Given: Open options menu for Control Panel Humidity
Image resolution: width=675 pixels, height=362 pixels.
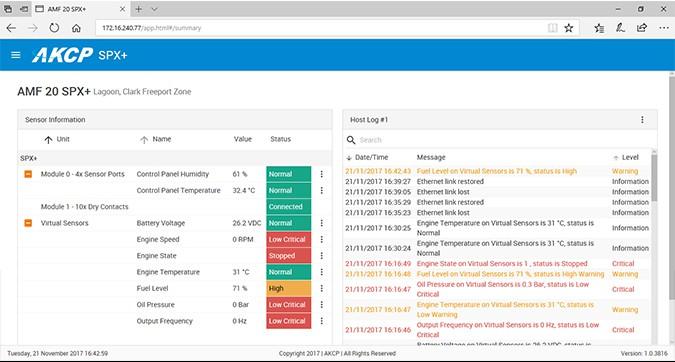Looking at the screenshot, I should (x=322, y=174).
